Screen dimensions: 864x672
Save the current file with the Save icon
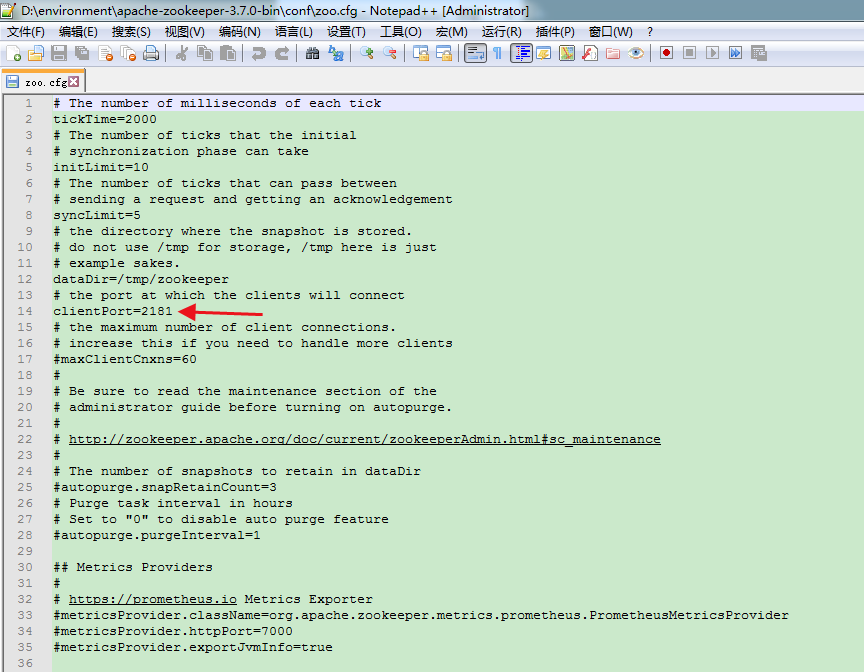(x=59, y=53)
